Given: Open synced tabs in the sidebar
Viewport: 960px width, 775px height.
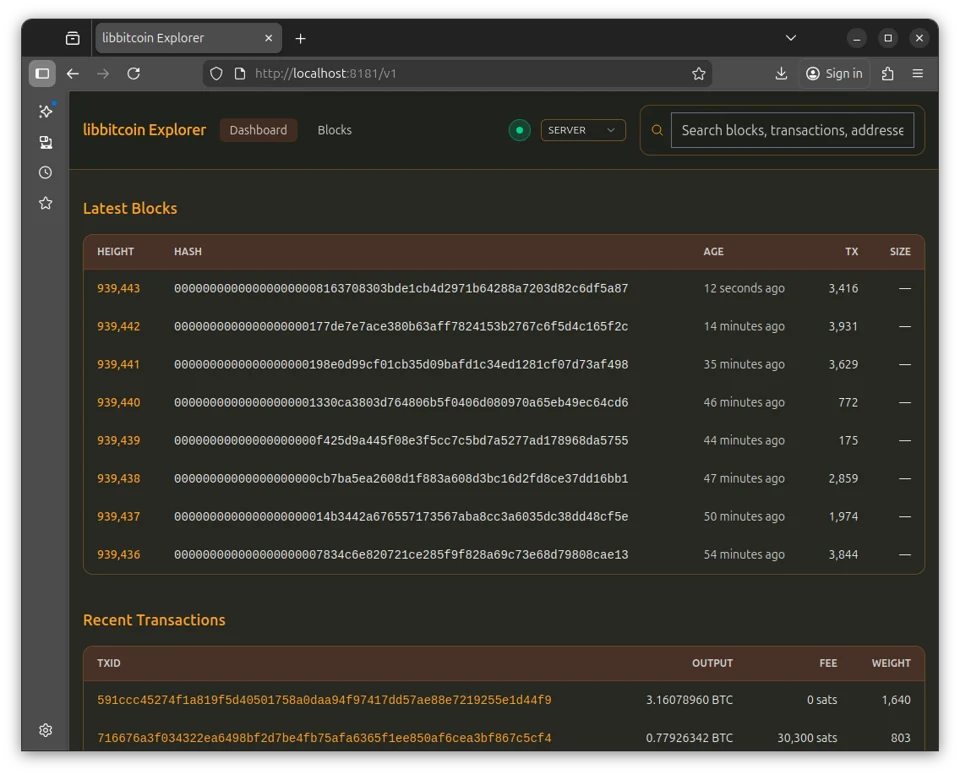Looking at the screenshot, I should click(x=46, y=143).
